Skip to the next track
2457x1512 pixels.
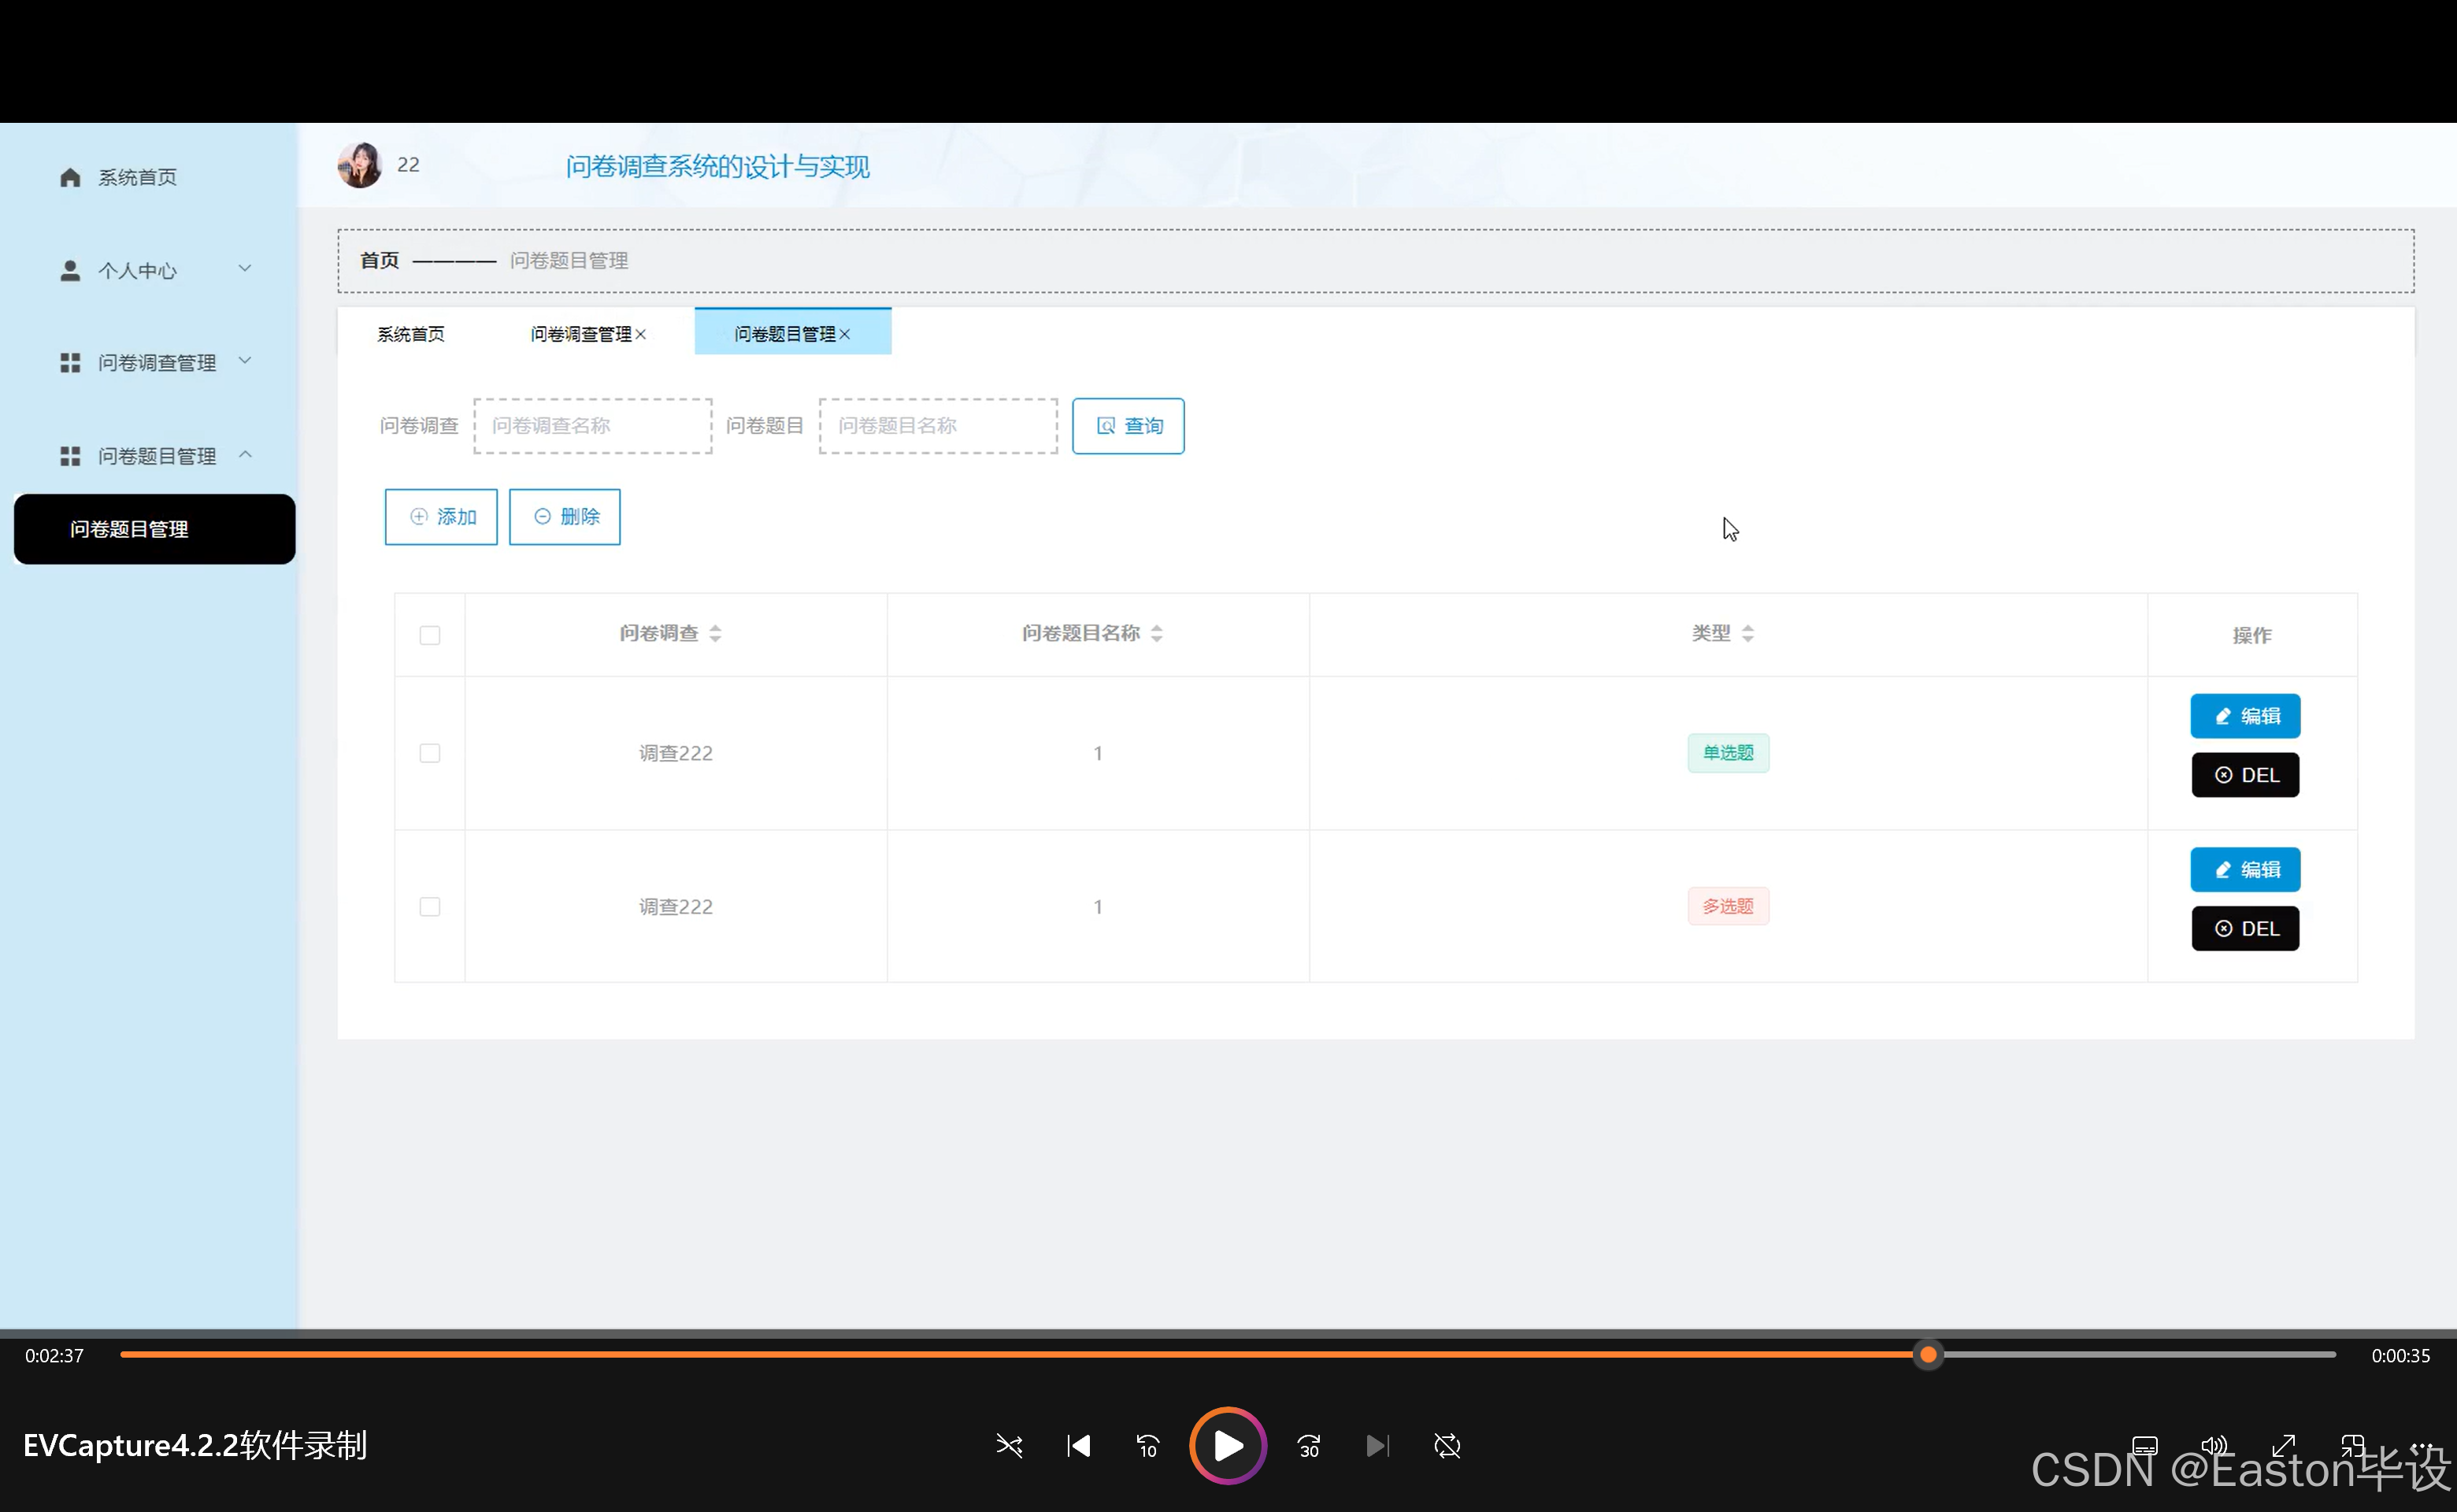coord(1377,1446)
